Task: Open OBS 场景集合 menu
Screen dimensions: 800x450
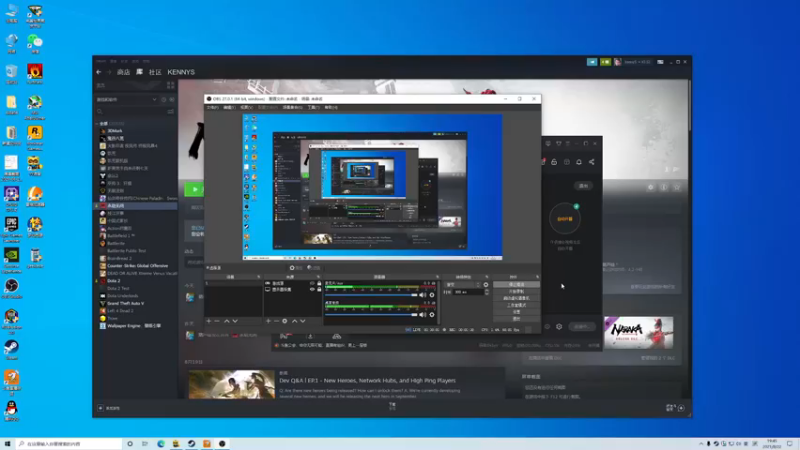Action: pos(292,108)
